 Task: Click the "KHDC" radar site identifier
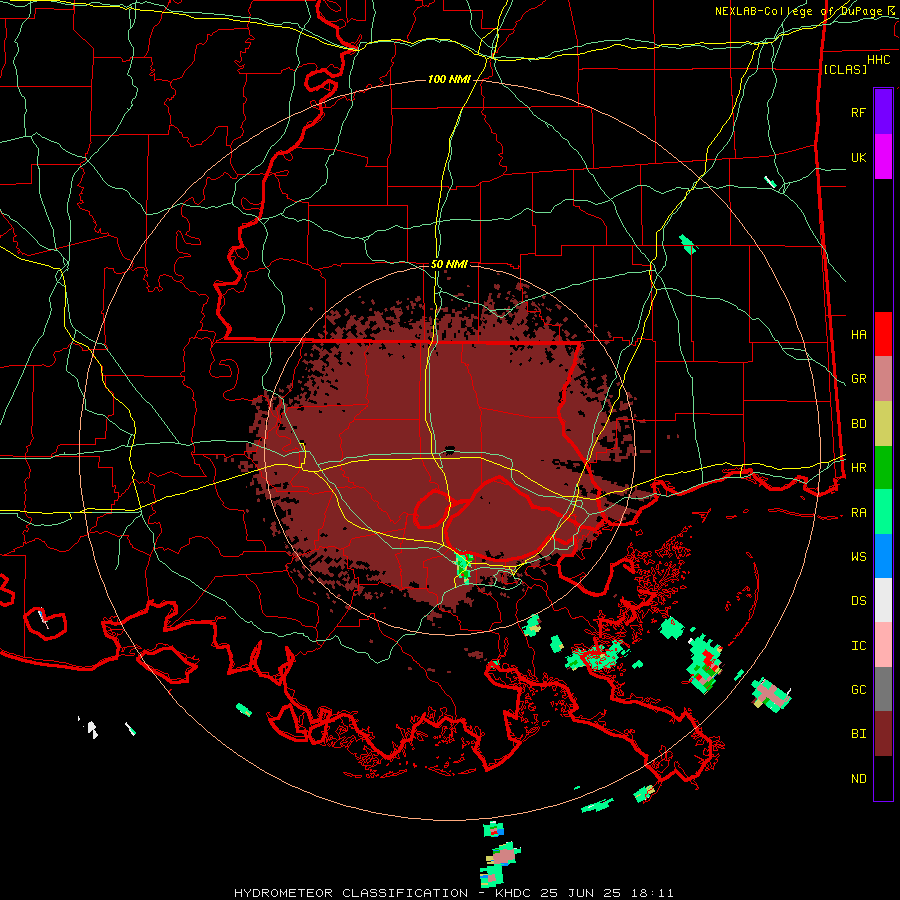pos(513,893)
